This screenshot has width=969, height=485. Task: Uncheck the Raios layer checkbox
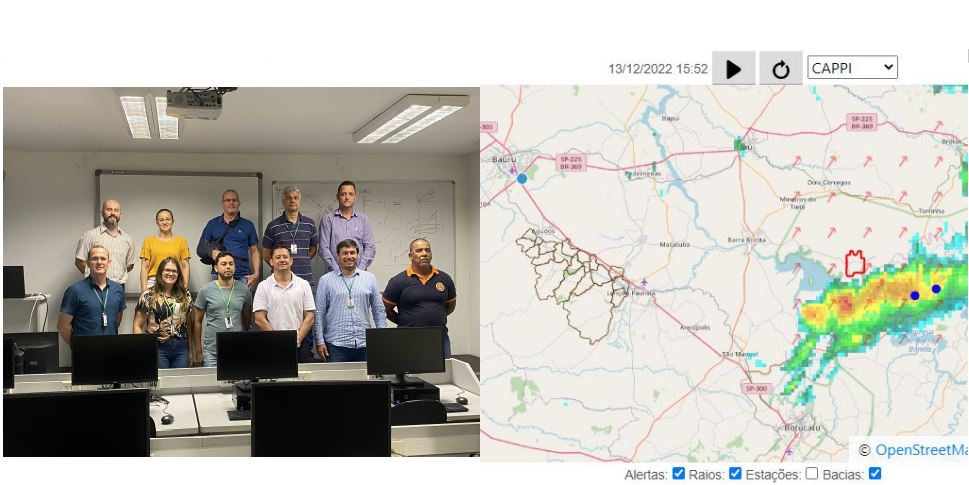point(735,473)
